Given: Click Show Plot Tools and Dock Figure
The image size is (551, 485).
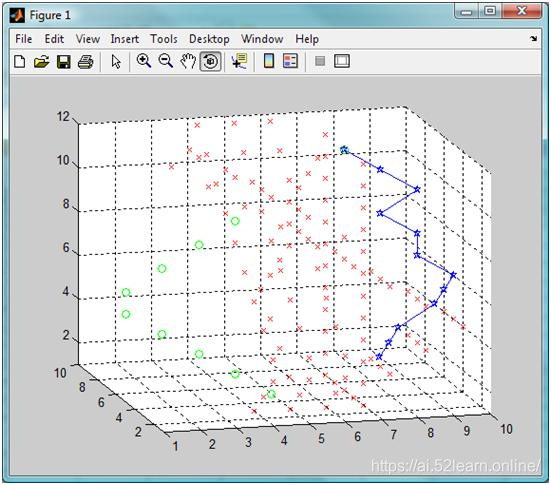Looking at the screenshot, I should [x=342, y=61].
